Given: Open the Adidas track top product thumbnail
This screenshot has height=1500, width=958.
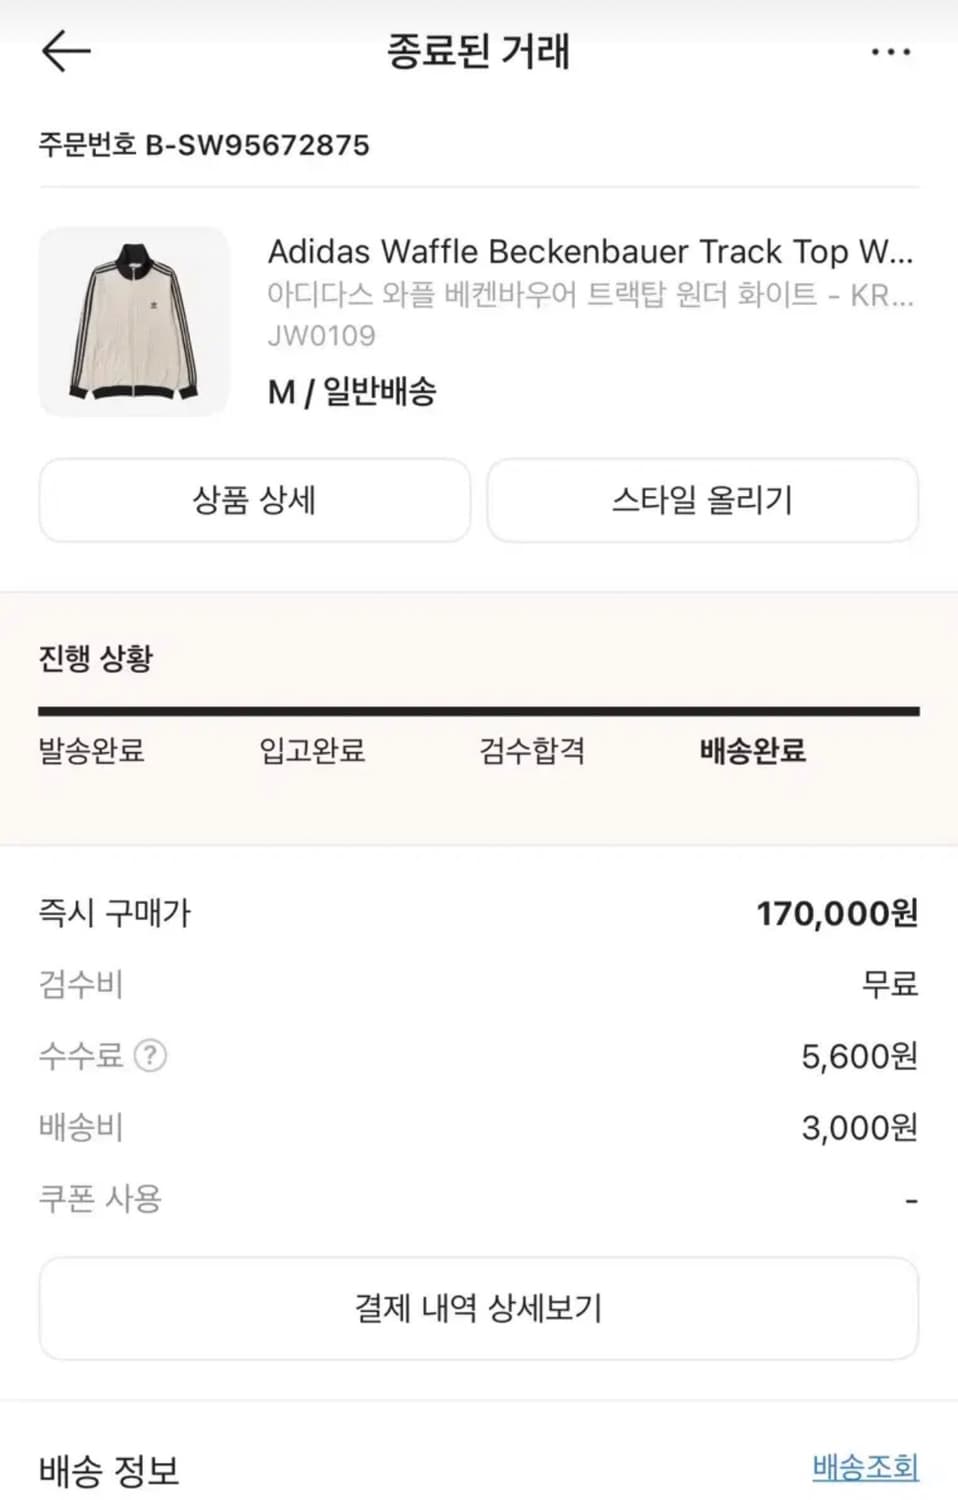Looking at the screenshot, I should click(134, 322).
